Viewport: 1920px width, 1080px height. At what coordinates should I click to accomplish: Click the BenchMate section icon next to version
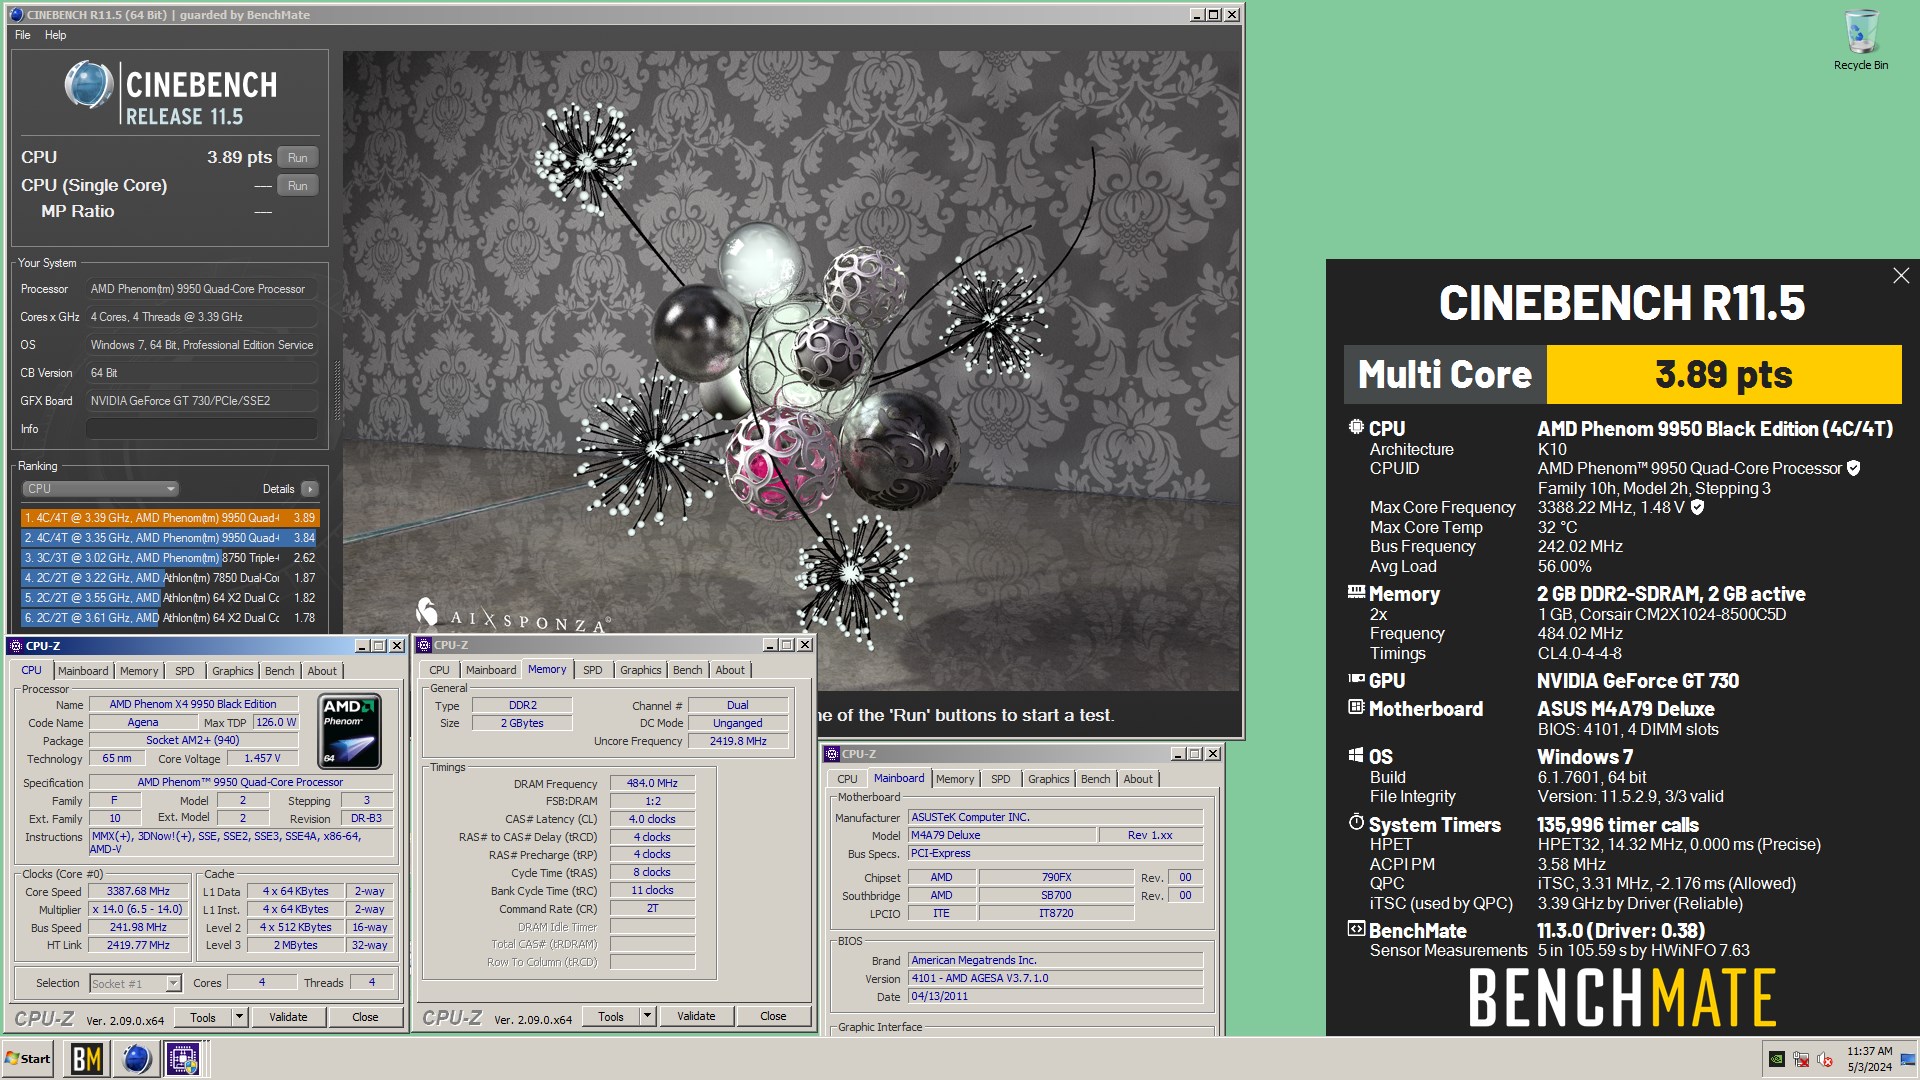click(1356, 929)
